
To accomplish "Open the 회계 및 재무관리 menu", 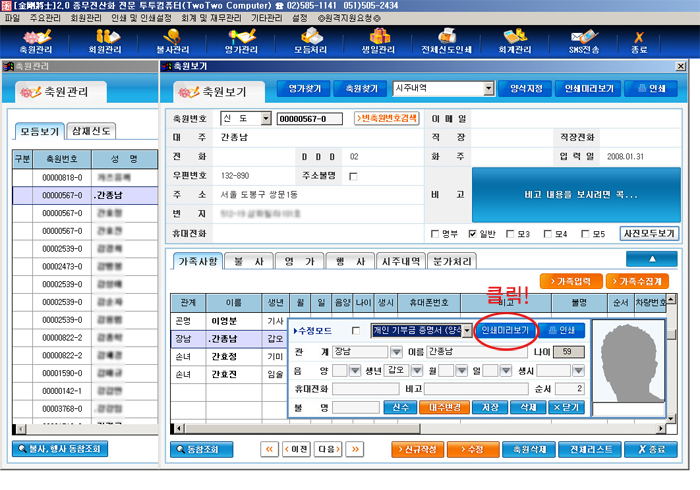I will (211, 18).
